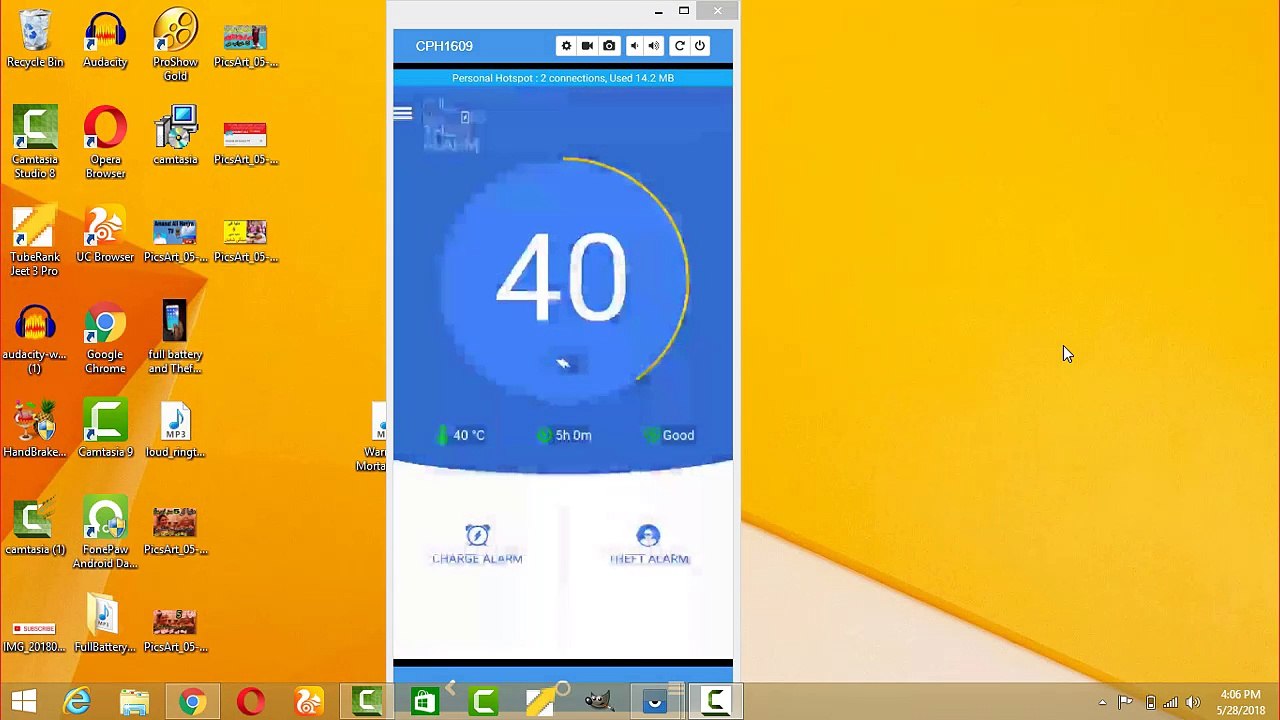Tap the 40 battery percentage gauge
The image size is (1280, 720).
tap(563, 278)
